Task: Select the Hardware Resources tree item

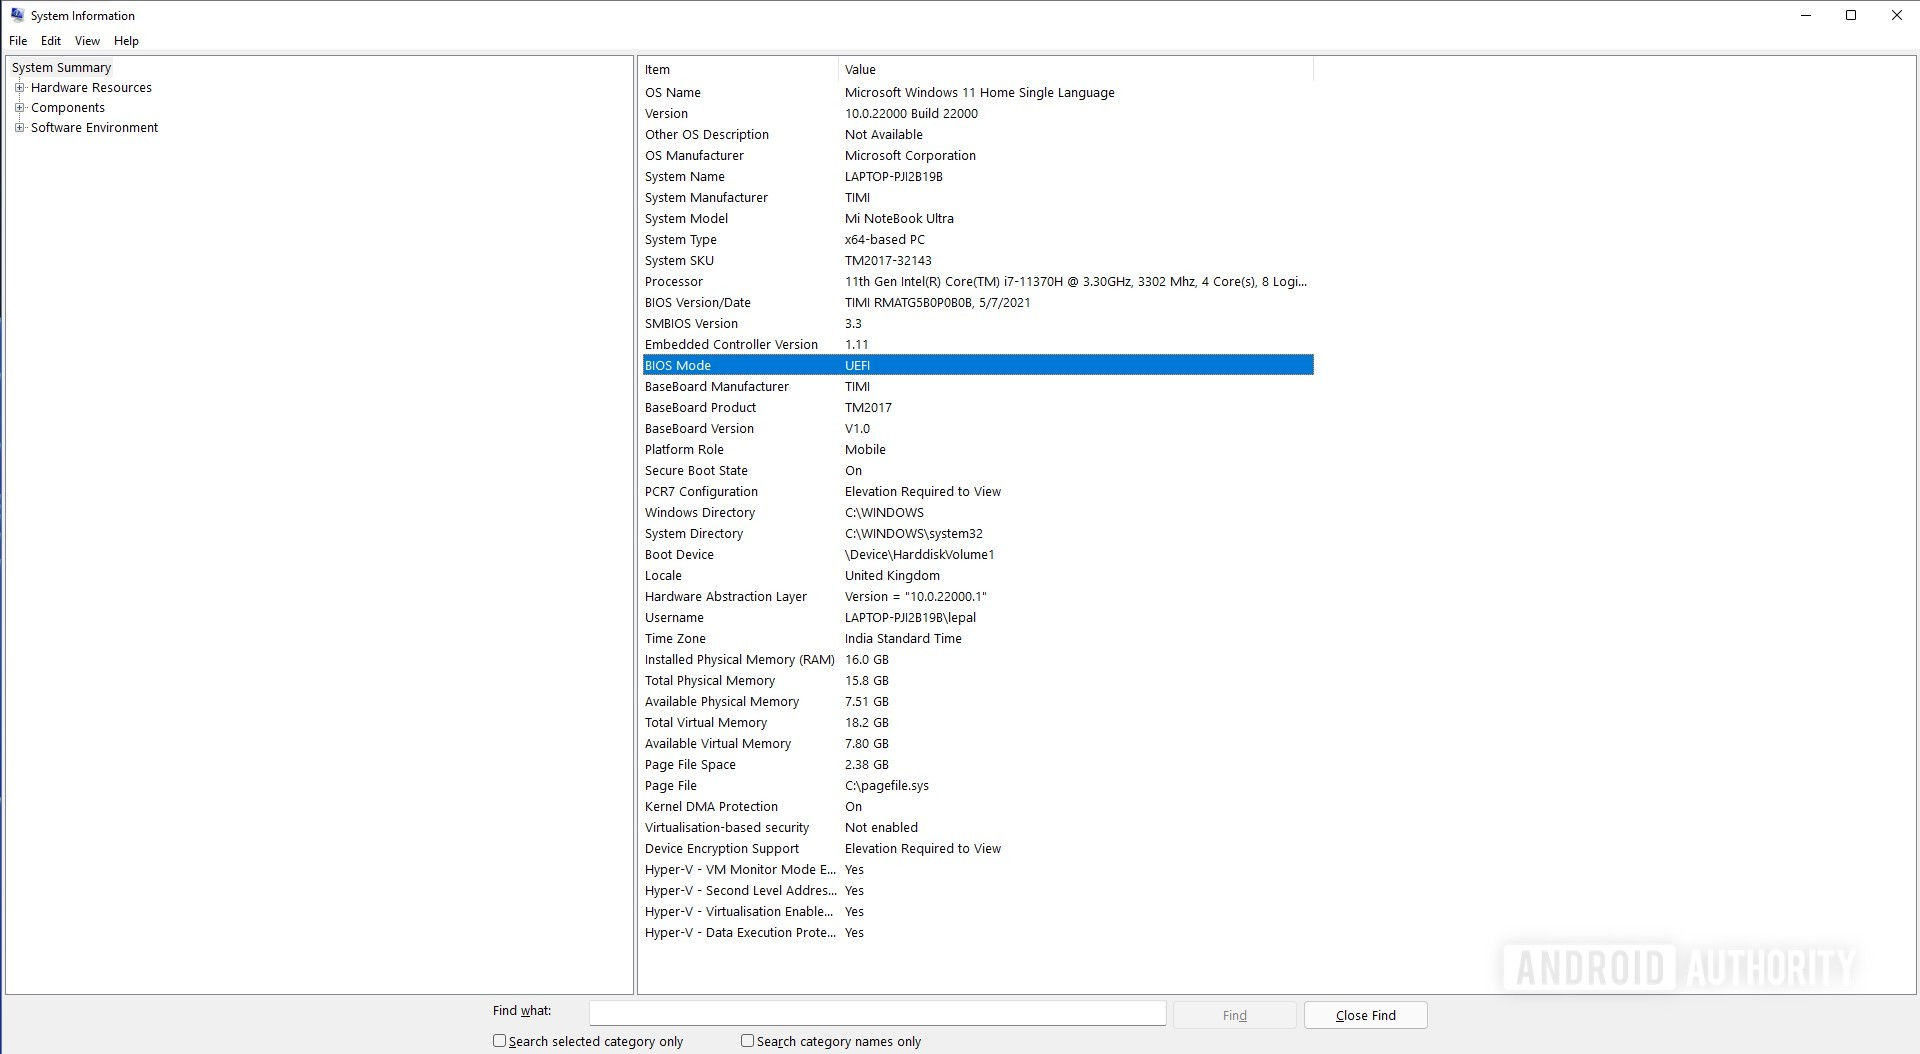Action: pyautogui.click(x=91, y=87)
